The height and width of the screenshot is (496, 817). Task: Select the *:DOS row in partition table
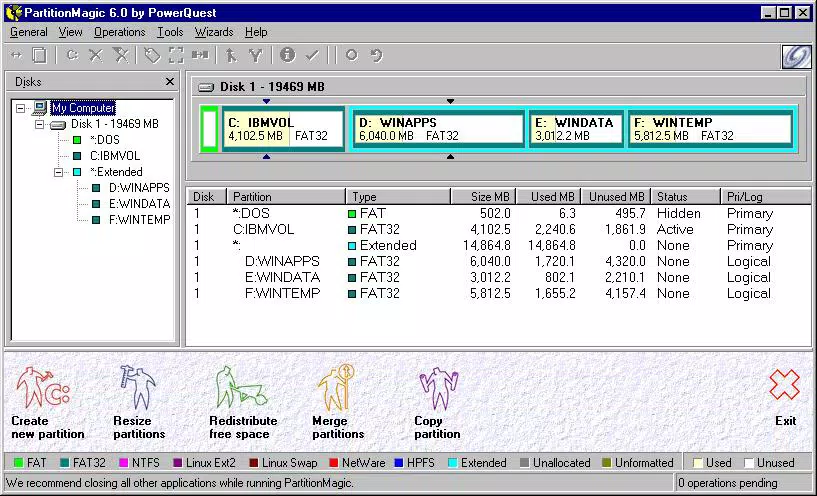pos(498,214)
